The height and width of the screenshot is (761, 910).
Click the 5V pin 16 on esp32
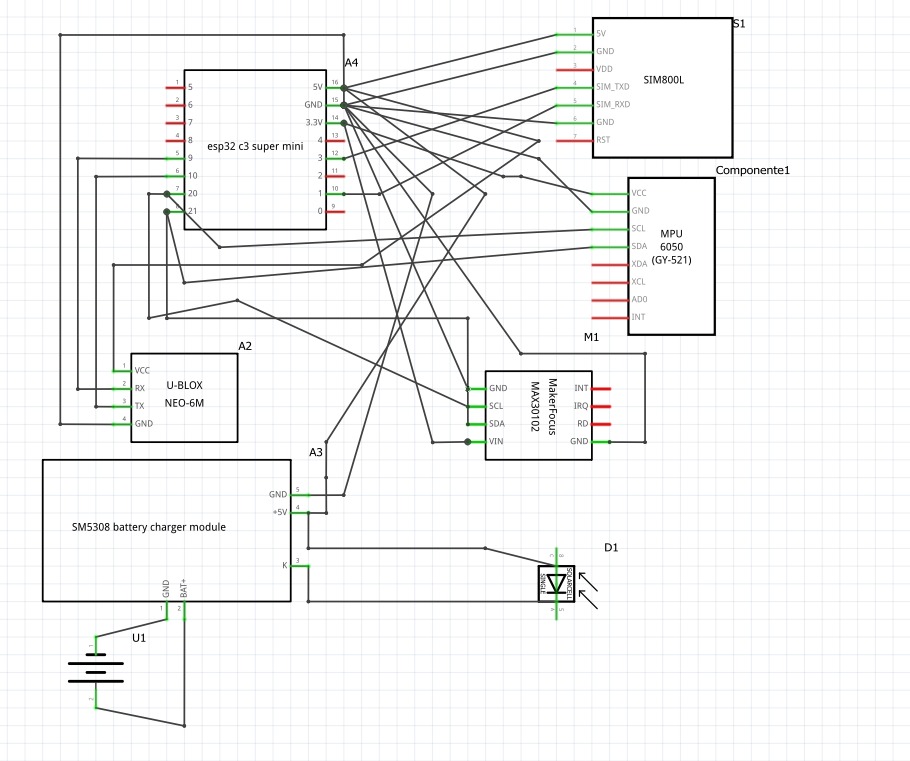click(335, 88)
